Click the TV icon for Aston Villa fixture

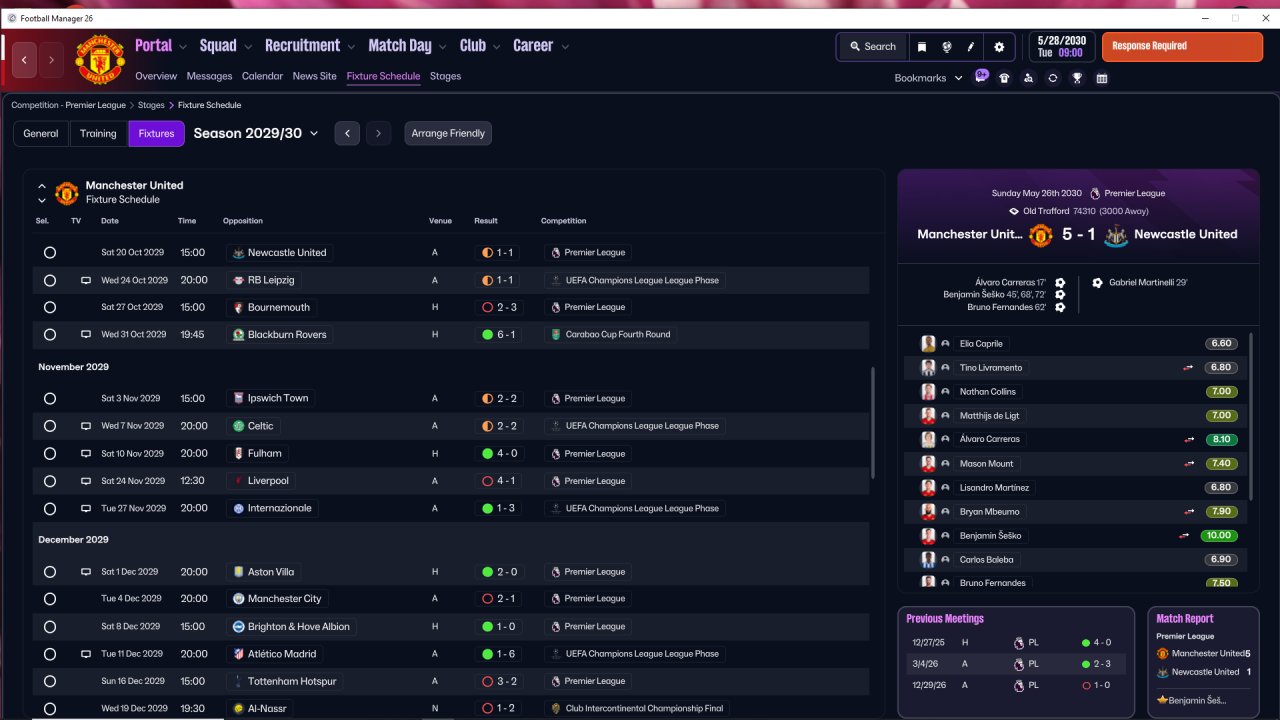coord(86,572)
